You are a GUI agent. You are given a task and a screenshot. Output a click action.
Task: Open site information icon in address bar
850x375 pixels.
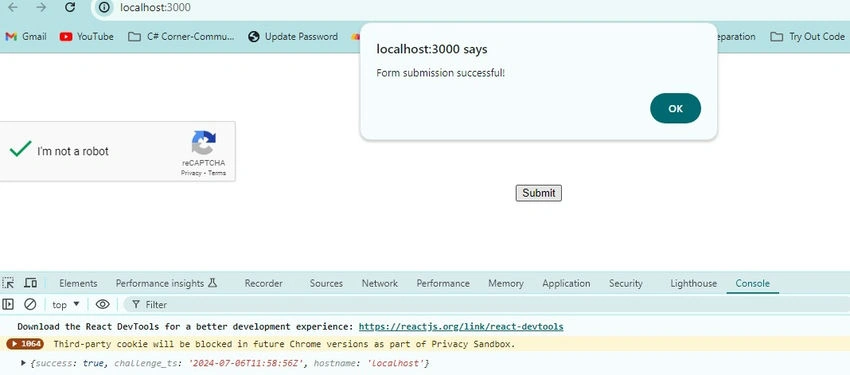[104, 8]
